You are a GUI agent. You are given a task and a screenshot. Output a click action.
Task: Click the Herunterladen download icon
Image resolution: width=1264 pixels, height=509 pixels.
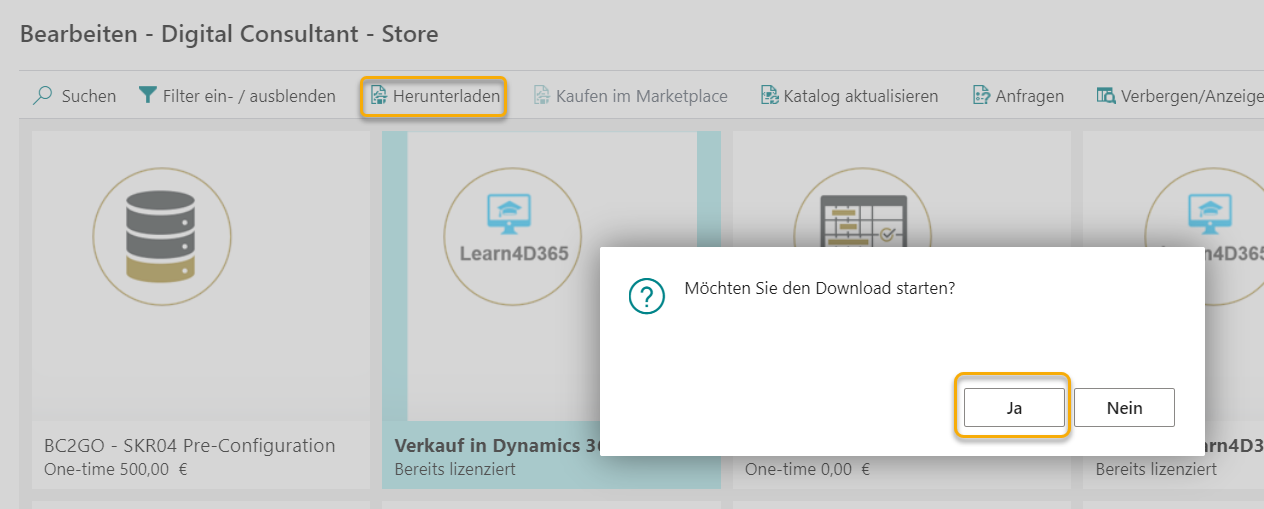point(378,96)
